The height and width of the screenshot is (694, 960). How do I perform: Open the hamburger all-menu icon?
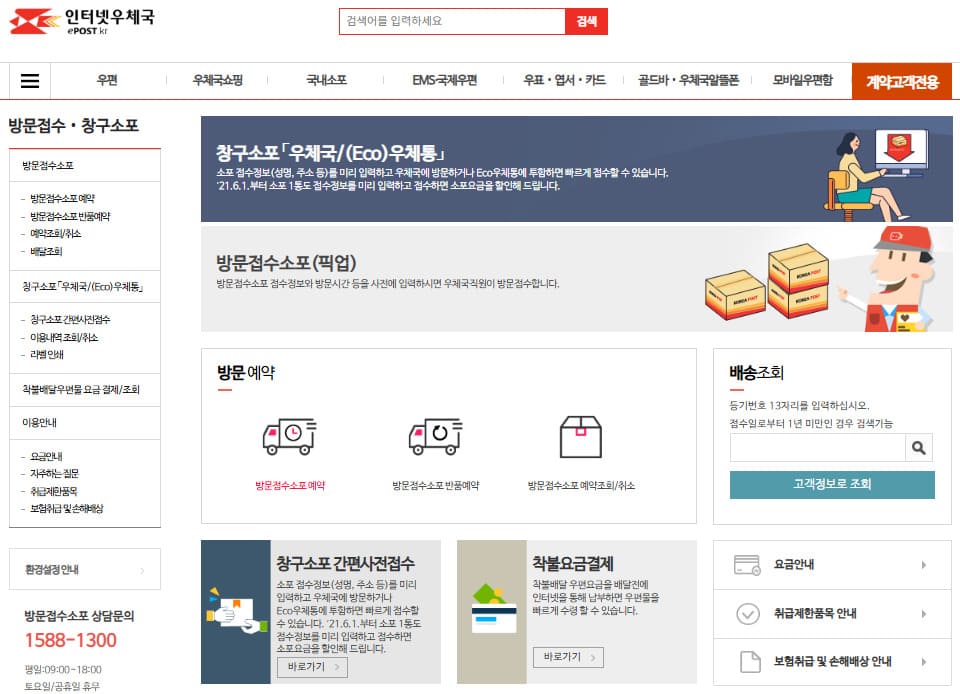30,81
